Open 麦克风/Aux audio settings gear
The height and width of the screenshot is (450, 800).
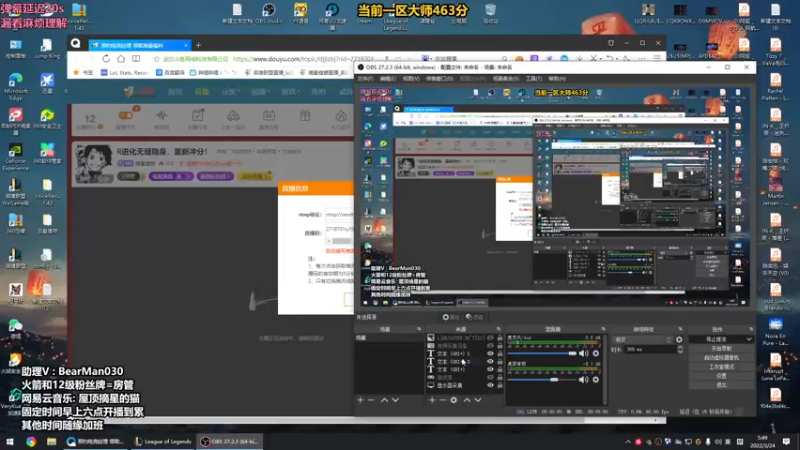click(x=595, y=353)
